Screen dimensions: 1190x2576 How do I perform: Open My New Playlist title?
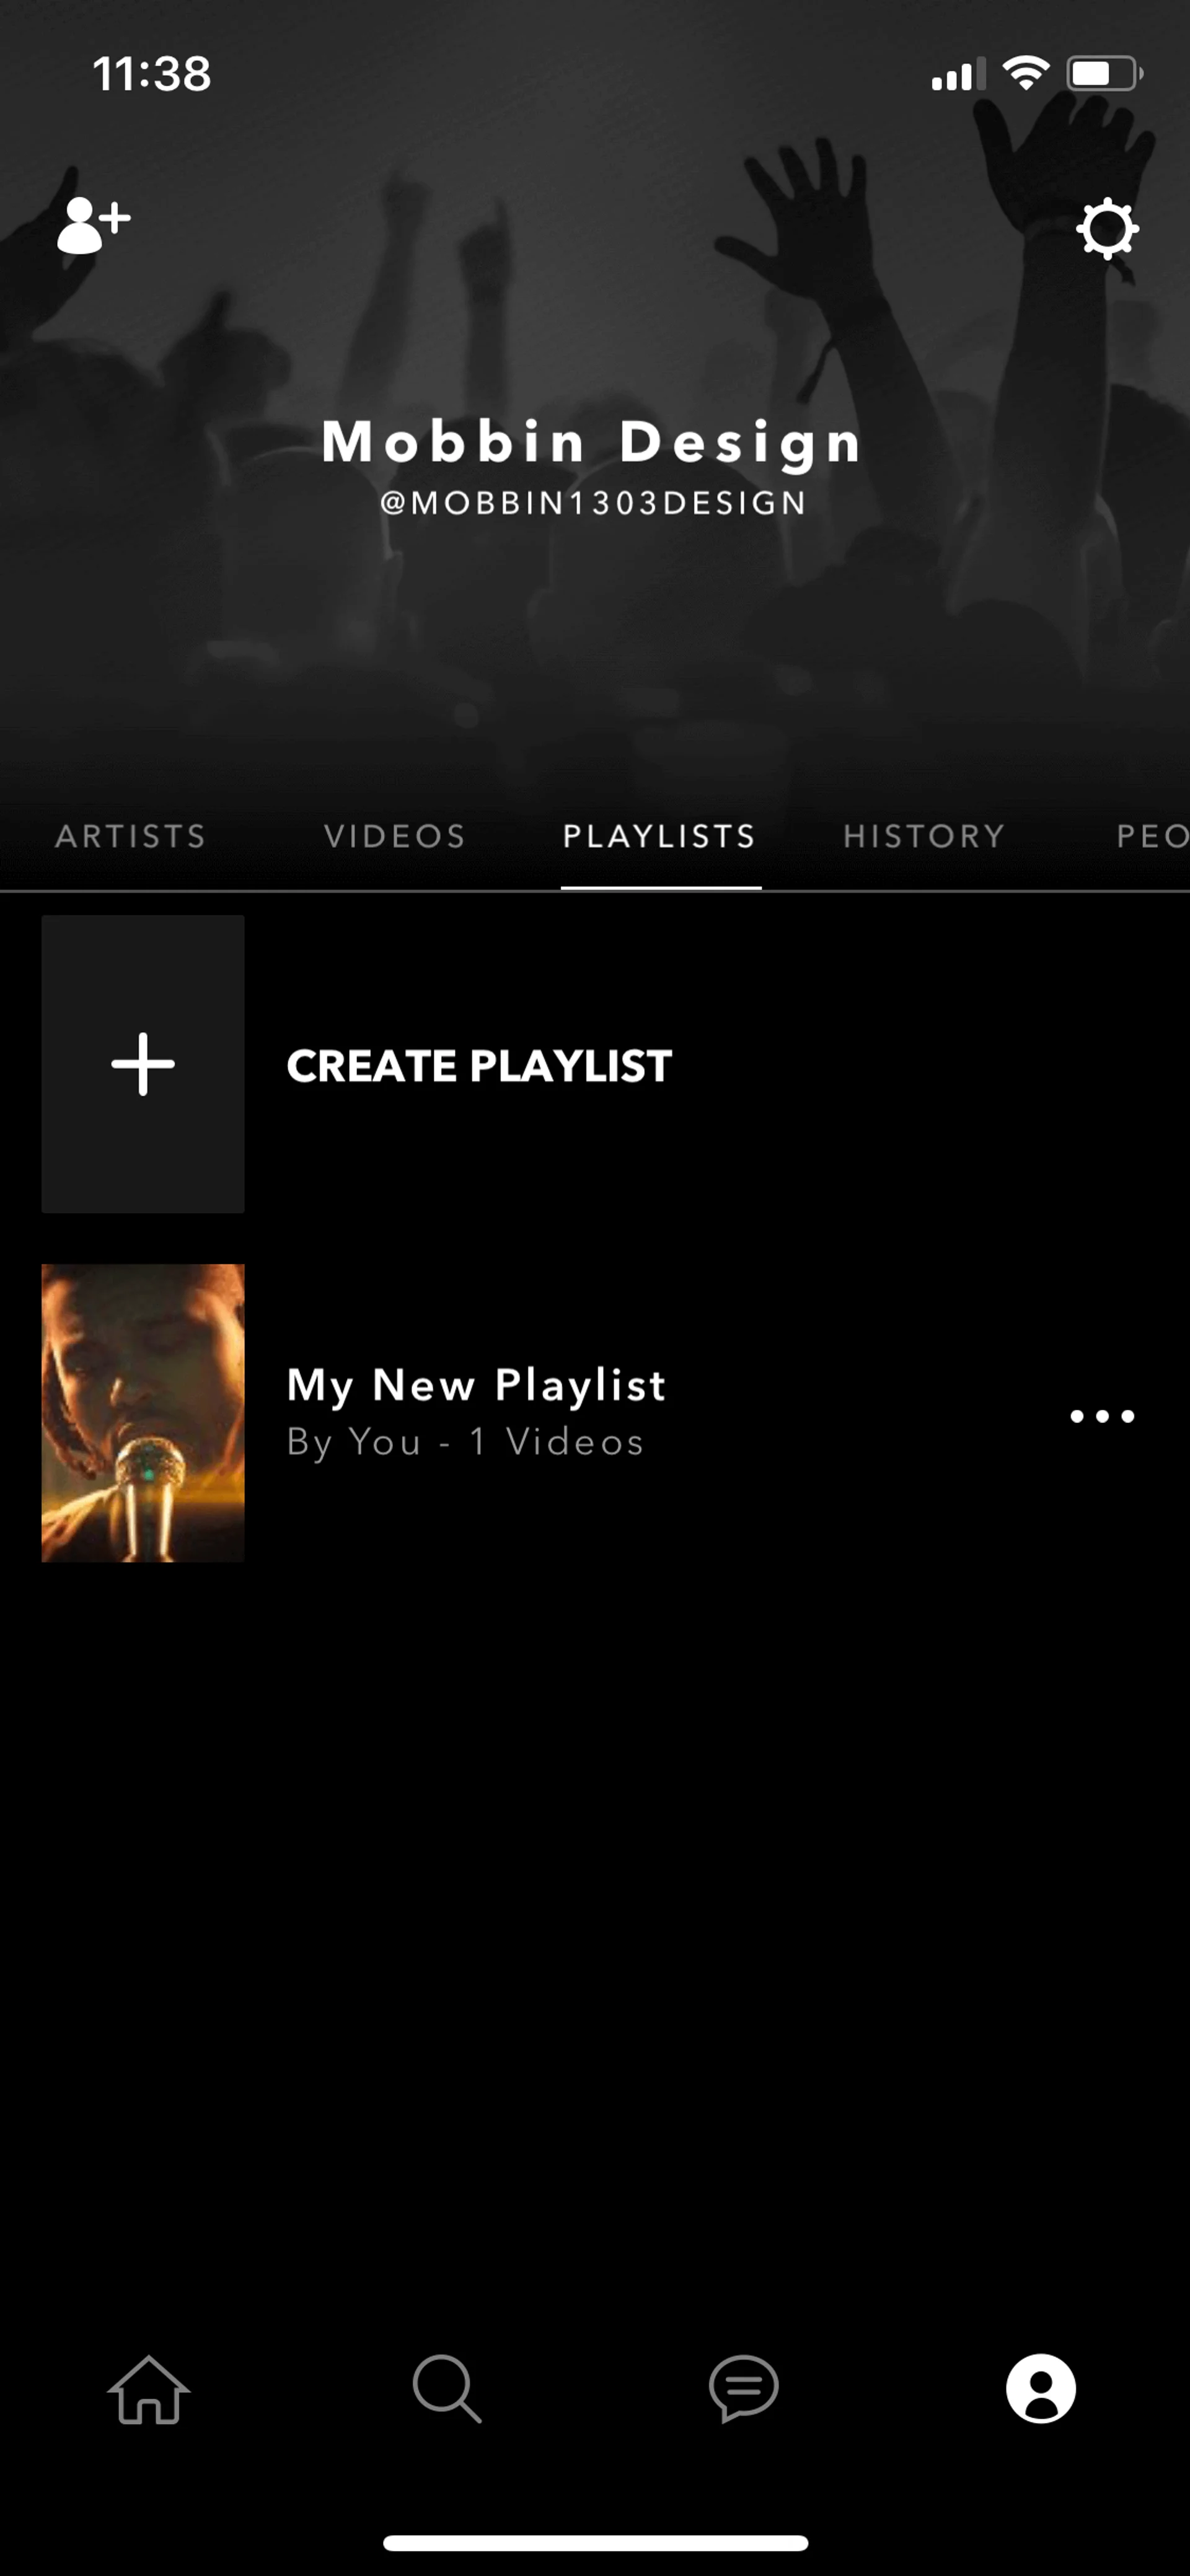[476, 1385]
